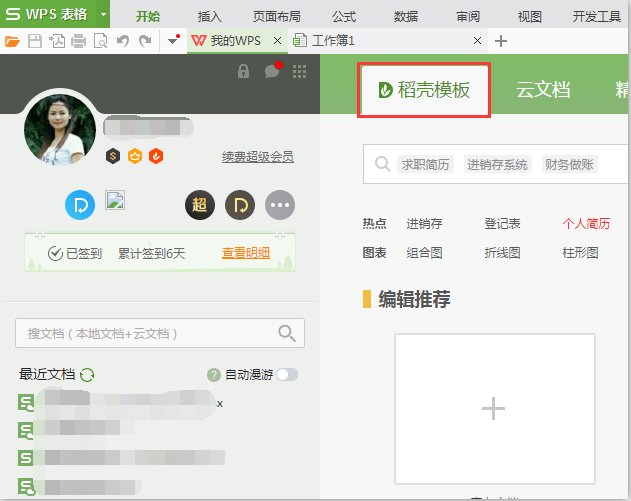Viewport: 631px width, 501px height.
Task: Export to PDF toolbar icon
Action: [x=57, y=41]
